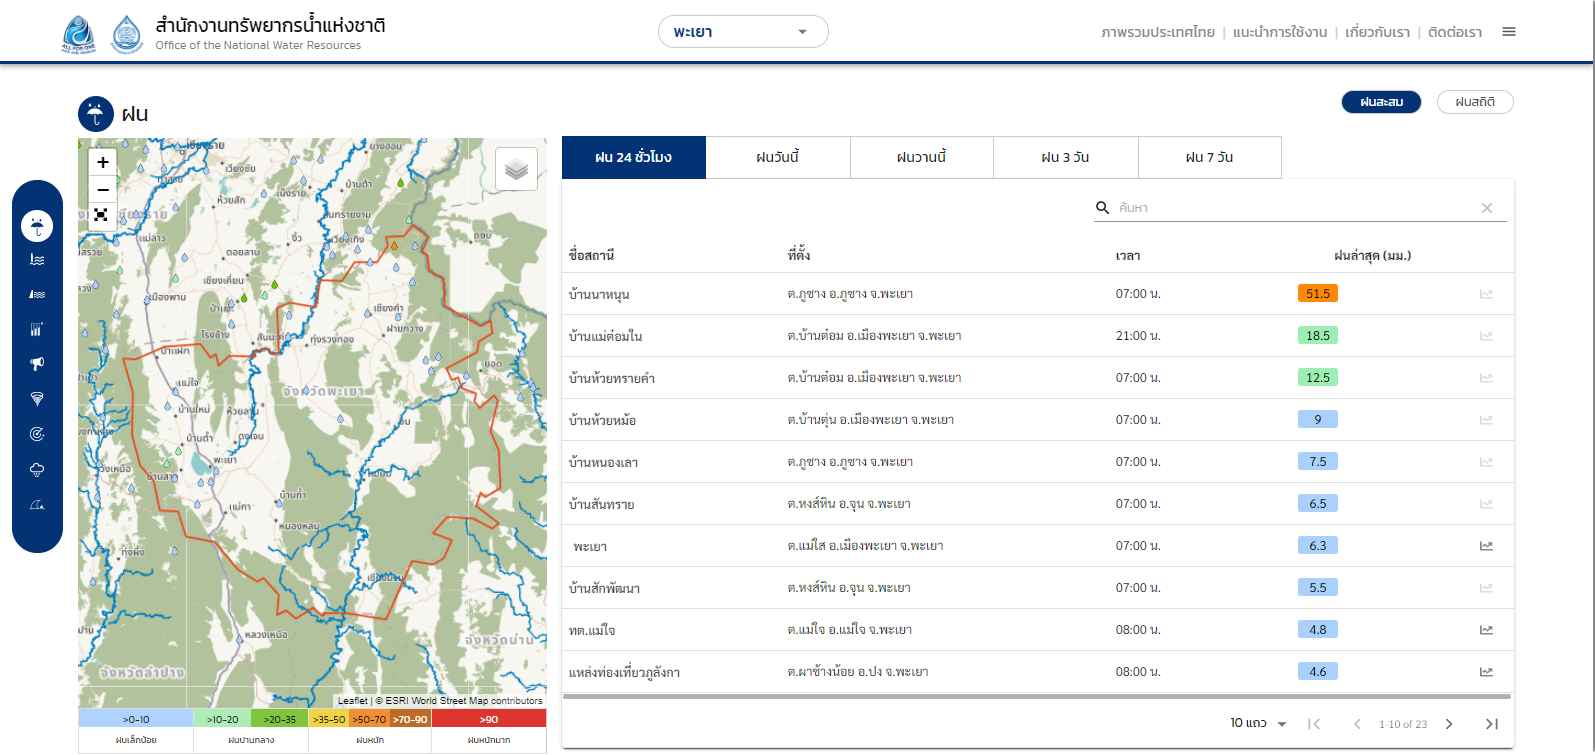Open ติดต่อเรา link

1455,32
